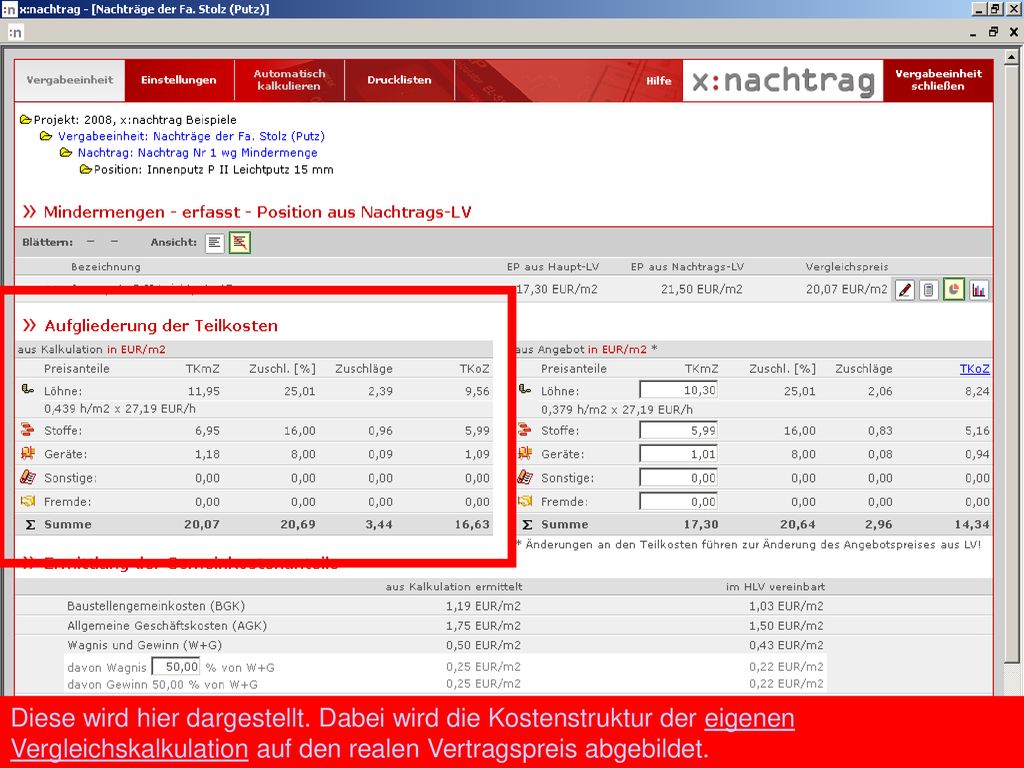The width and height of the screenshot is (1024, 768).
Task: Click the Geräte icon in the Kalkulation table
Action: pyautogui.click(x=27, y=453)
